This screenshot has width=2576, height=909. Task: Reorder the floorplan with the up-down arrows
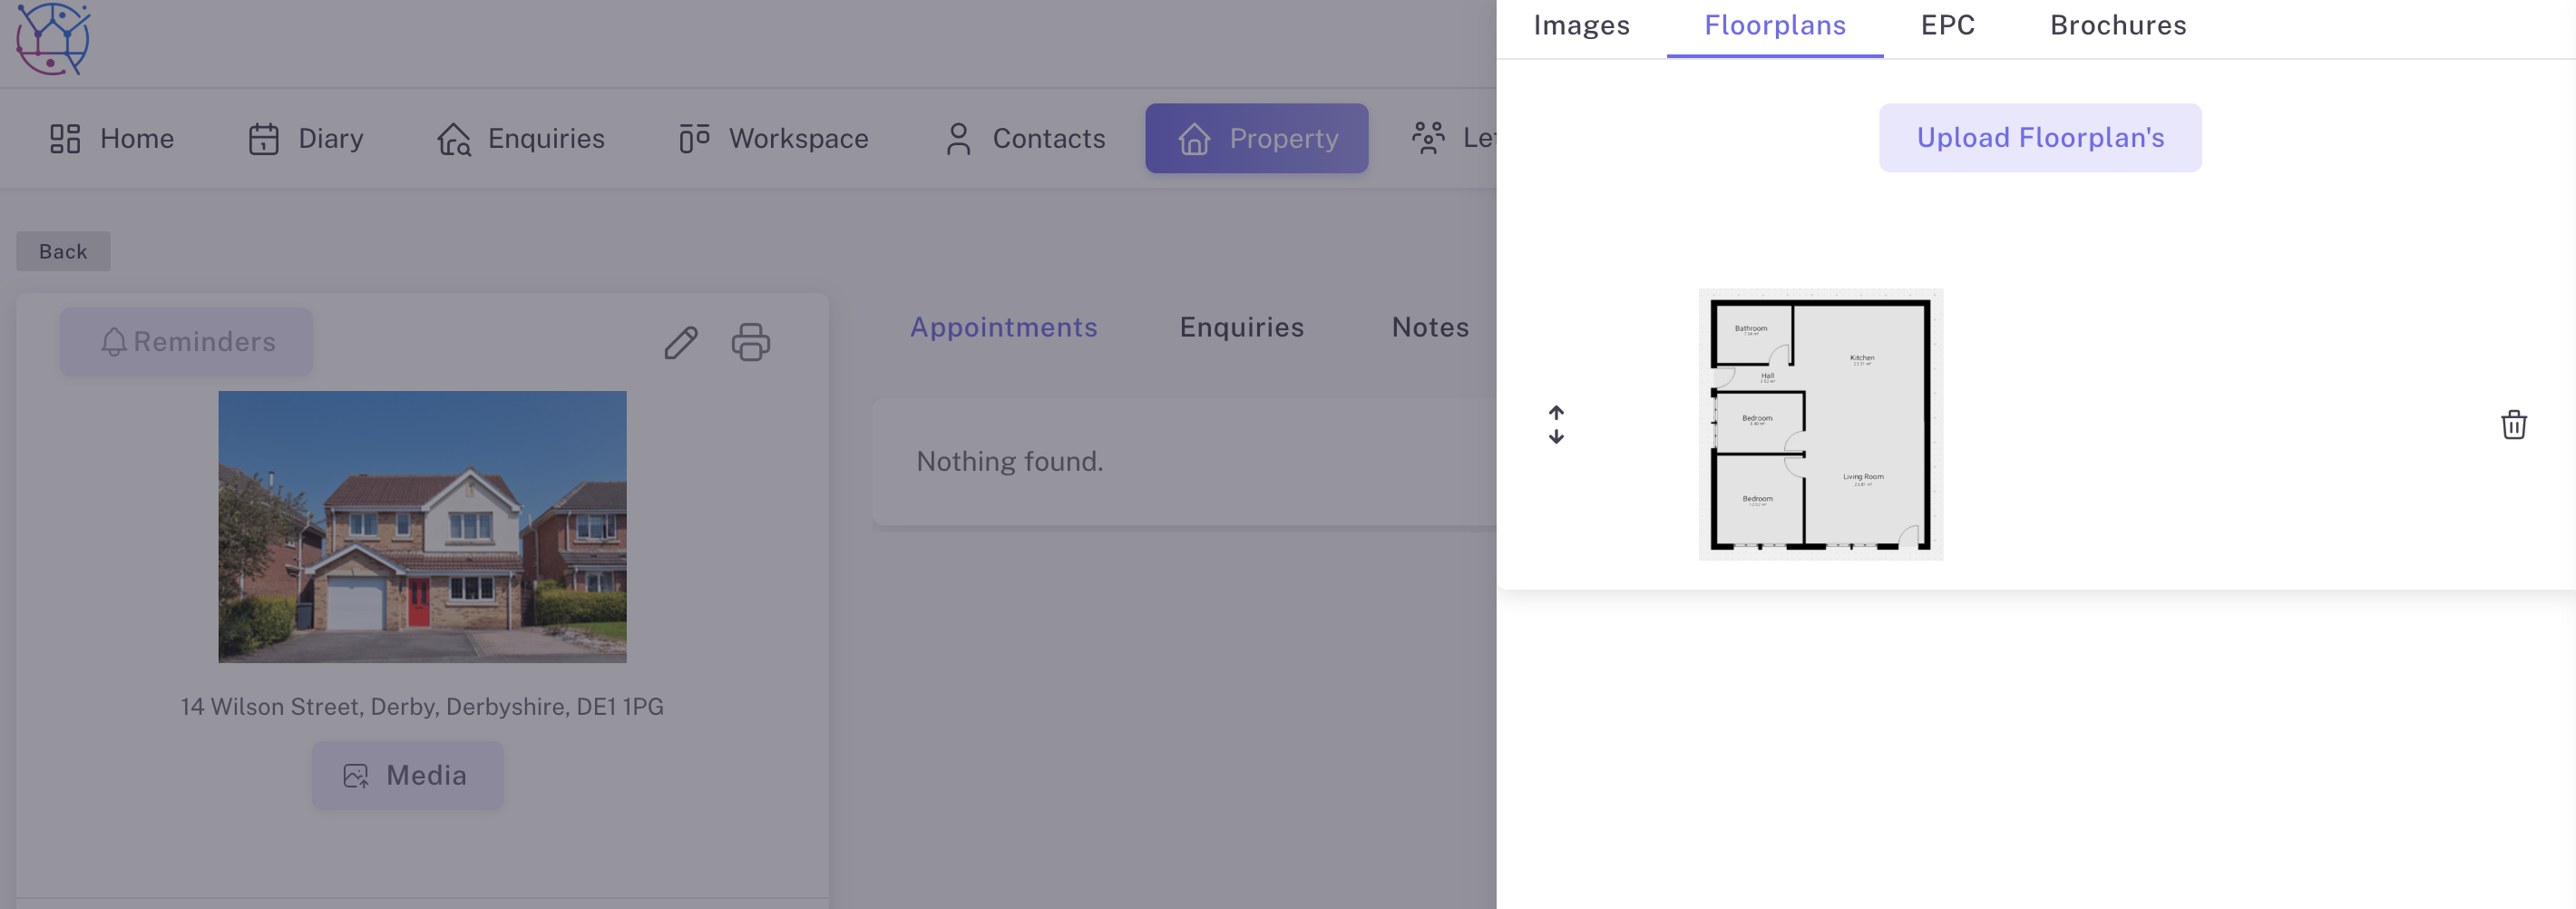[1557, 424]
